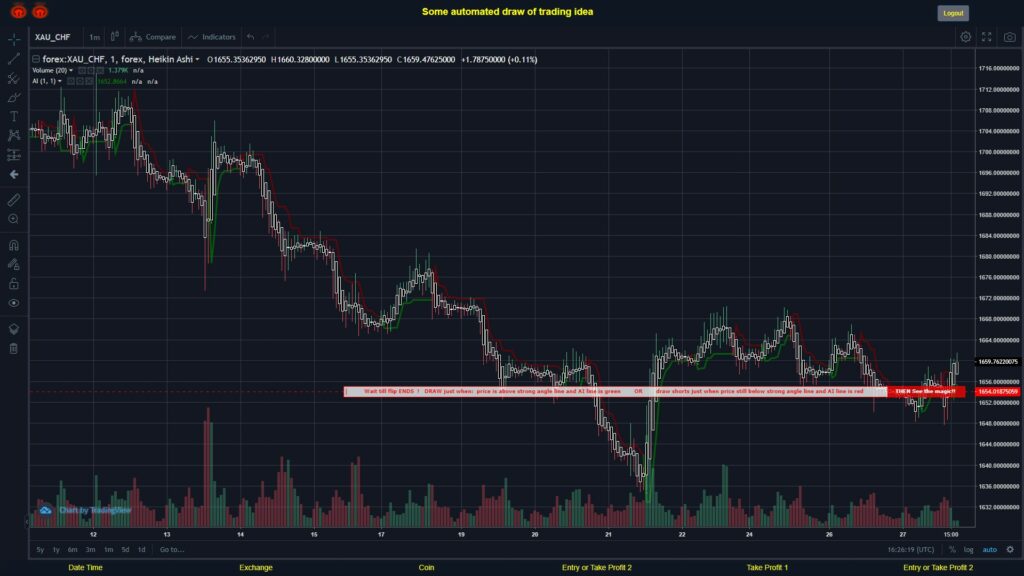This screenshot has width=1024, height=576.
Task: Toggle log scale mode
Action: (968, 549)
